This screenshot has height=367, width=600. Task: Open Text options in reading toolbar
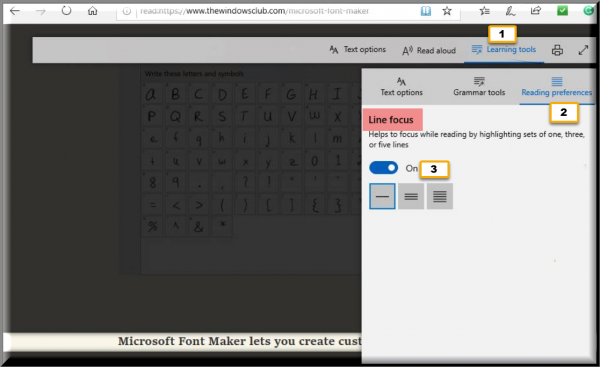358,49
